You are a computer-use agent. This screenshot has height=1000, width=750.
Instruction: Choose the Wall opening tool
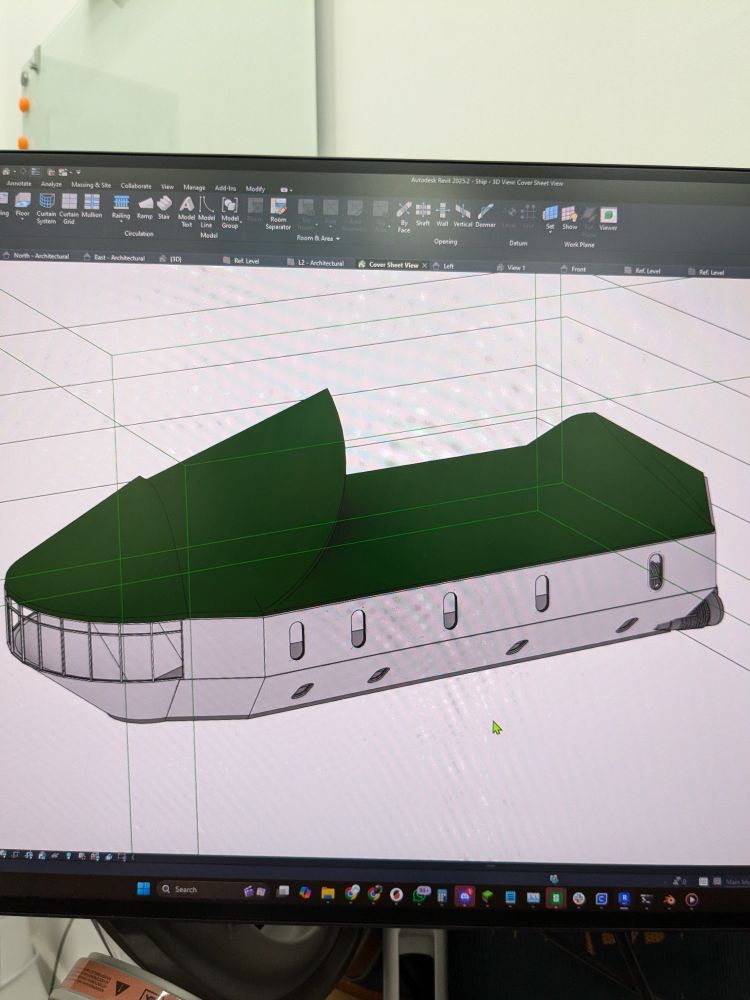tap(443, 216)
